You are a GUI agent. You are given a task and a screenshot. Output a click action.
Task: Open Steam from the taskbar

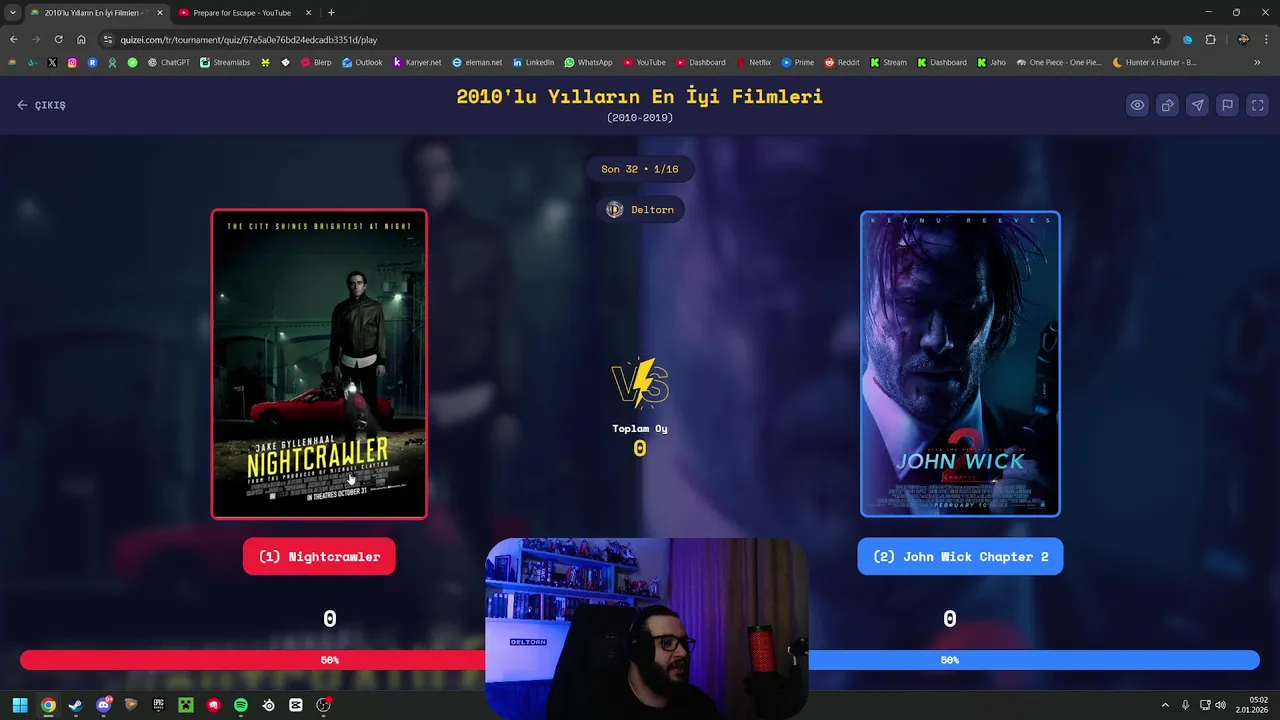(x=75, y=705)
